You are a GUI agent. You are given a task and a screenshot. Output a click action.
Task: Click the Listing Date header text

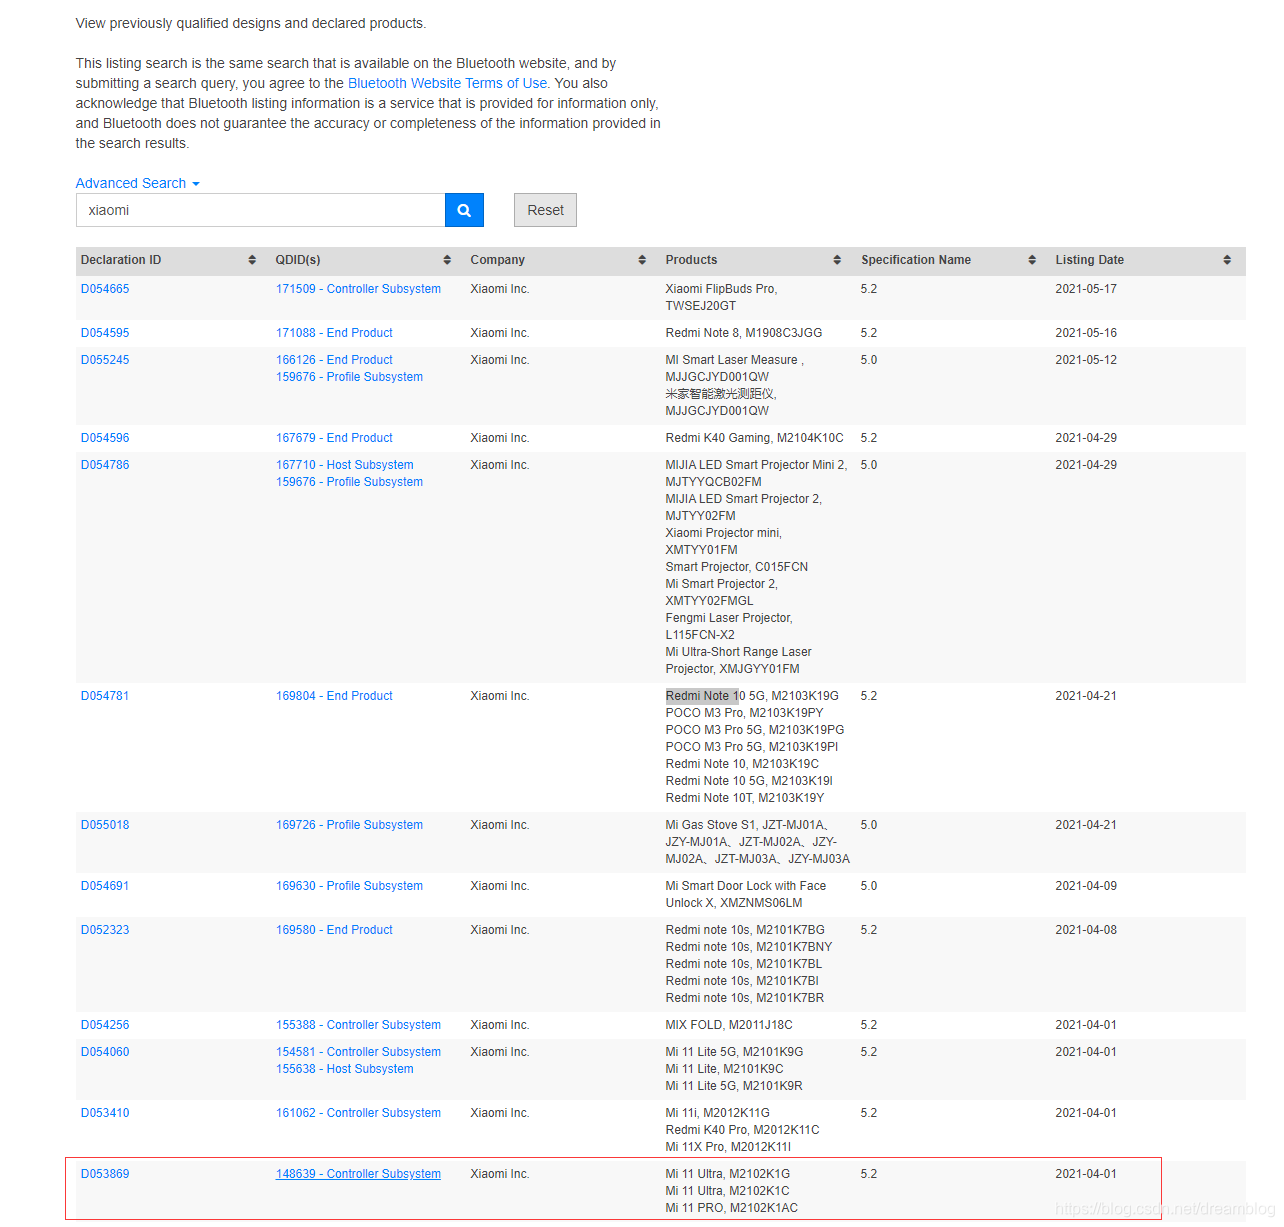pyautogui.click(x=1089, y=260)
